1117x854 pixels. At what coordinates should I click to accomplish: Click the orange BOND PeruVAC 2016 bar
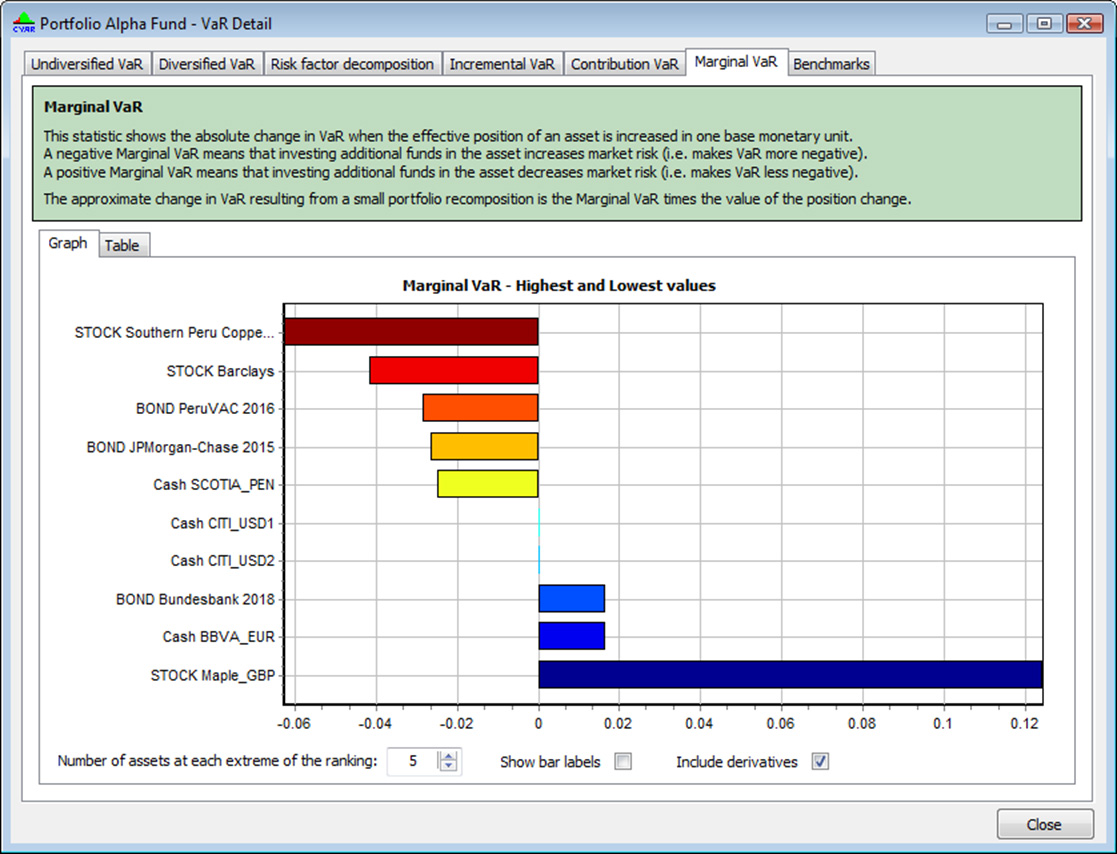pos(480,408)
